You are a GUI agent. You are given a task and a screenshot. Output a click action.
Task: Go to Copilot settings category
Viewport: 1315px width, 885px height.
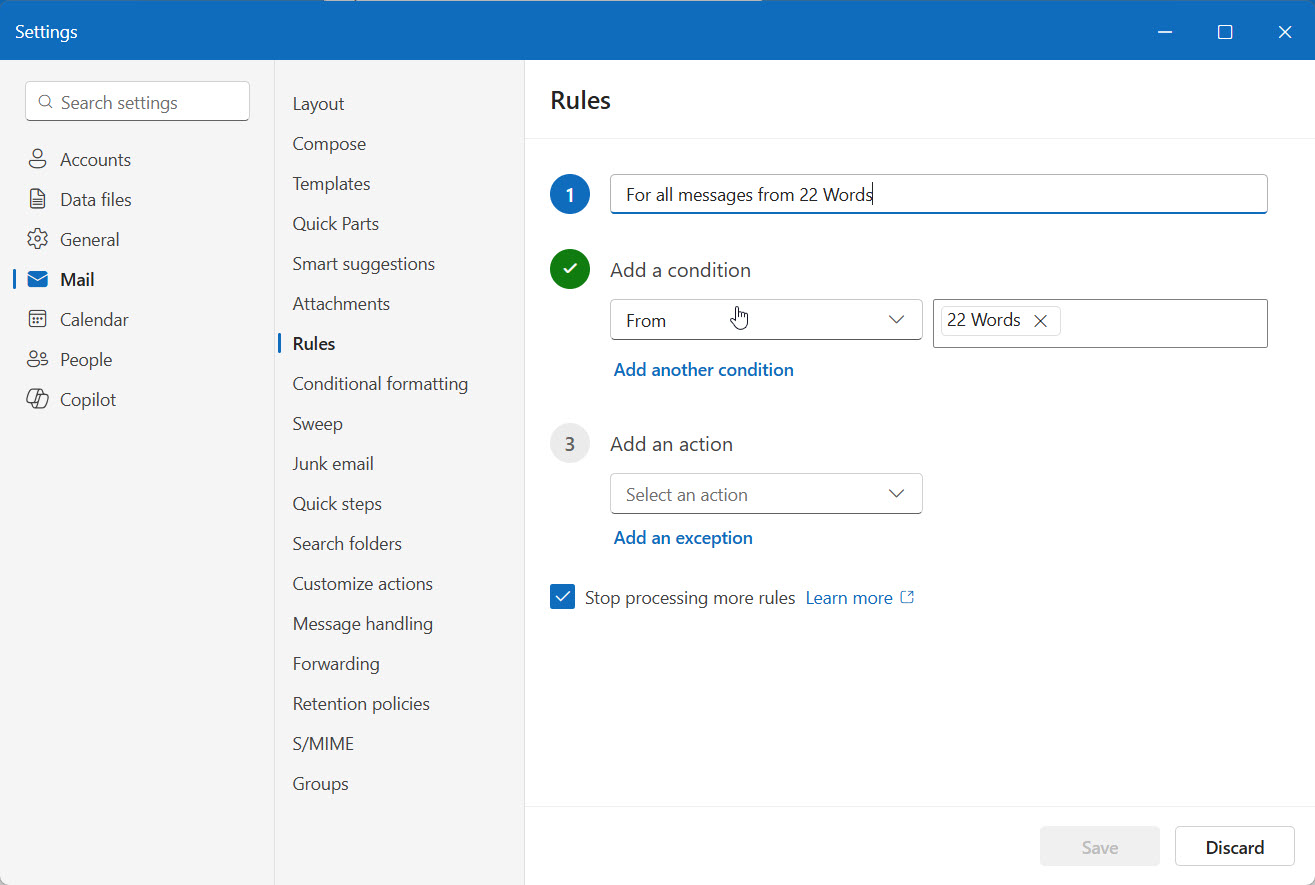(x=88, y=400)
